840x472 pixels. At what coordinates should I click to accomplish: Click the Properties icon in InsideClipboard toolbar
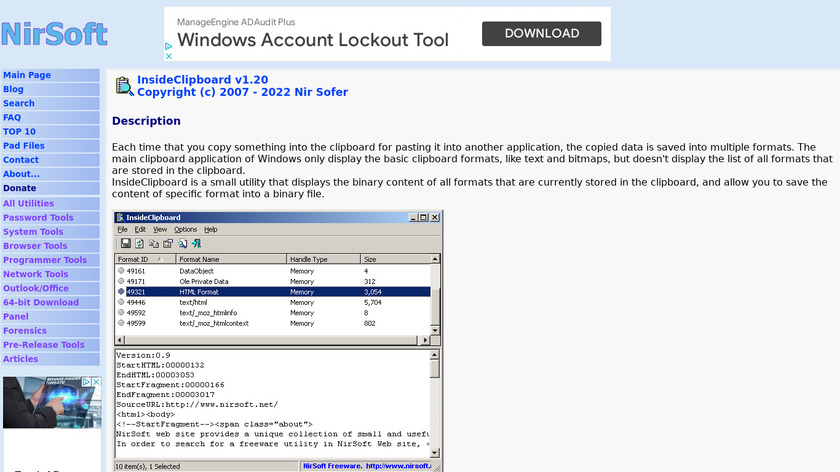click(x=168, y=243)
